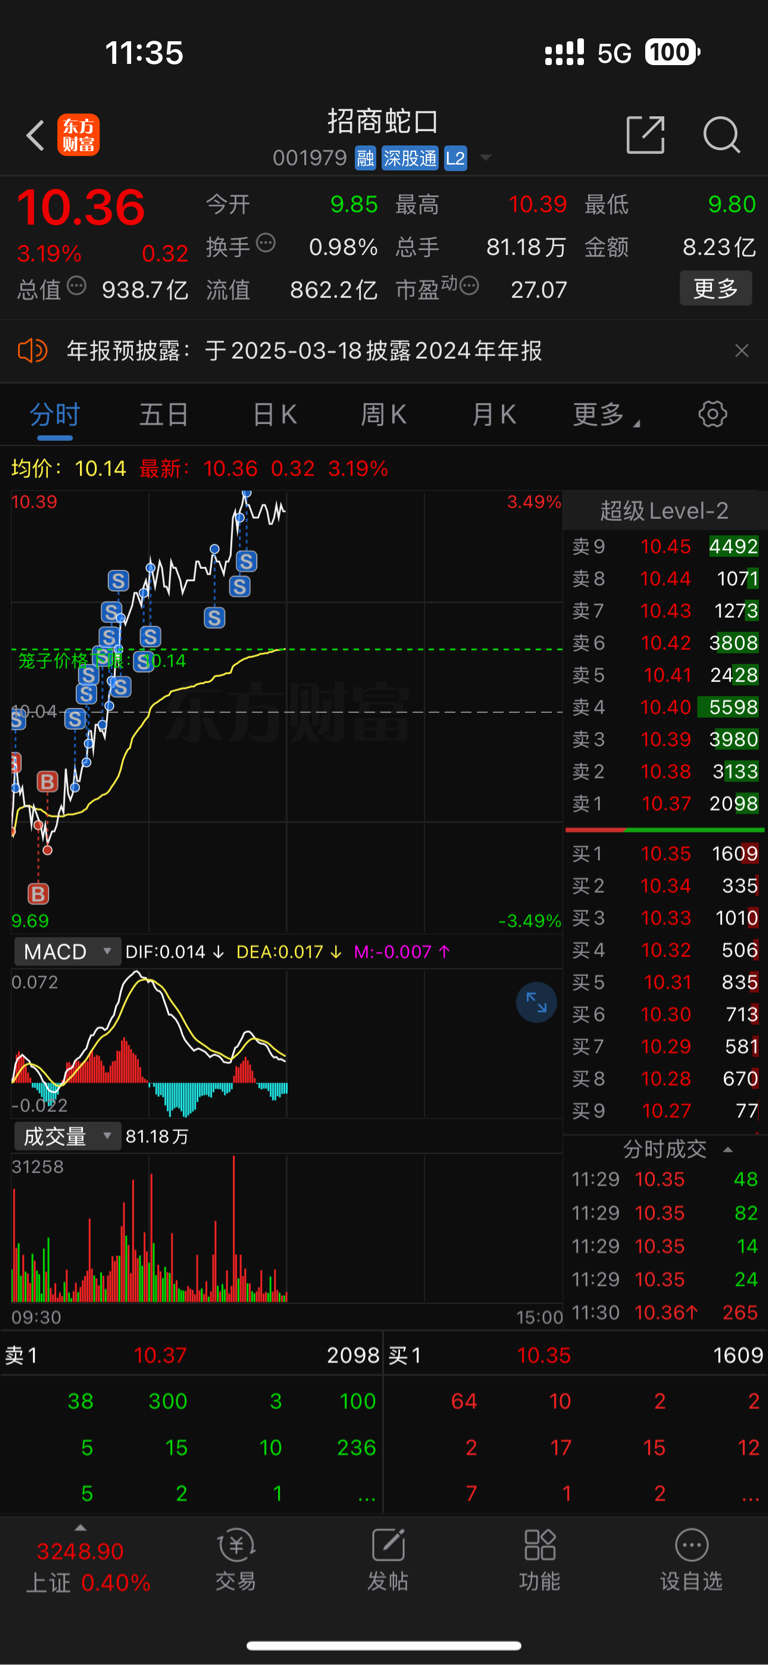This screenshot has height=1665, width=768.
Task: Open the 年报预披露 announcement text
Action: [x=304, y=351]
